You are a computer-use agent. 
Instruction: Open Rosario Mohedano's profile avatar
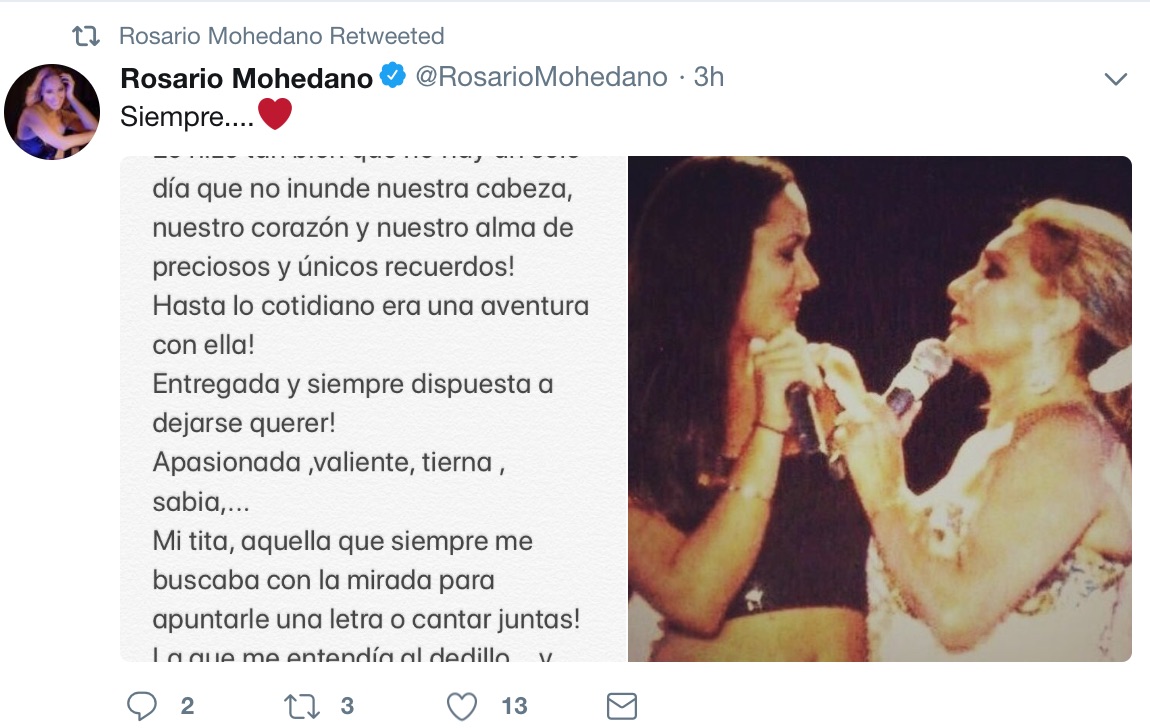pyautogui.click(x=52, y=112)
